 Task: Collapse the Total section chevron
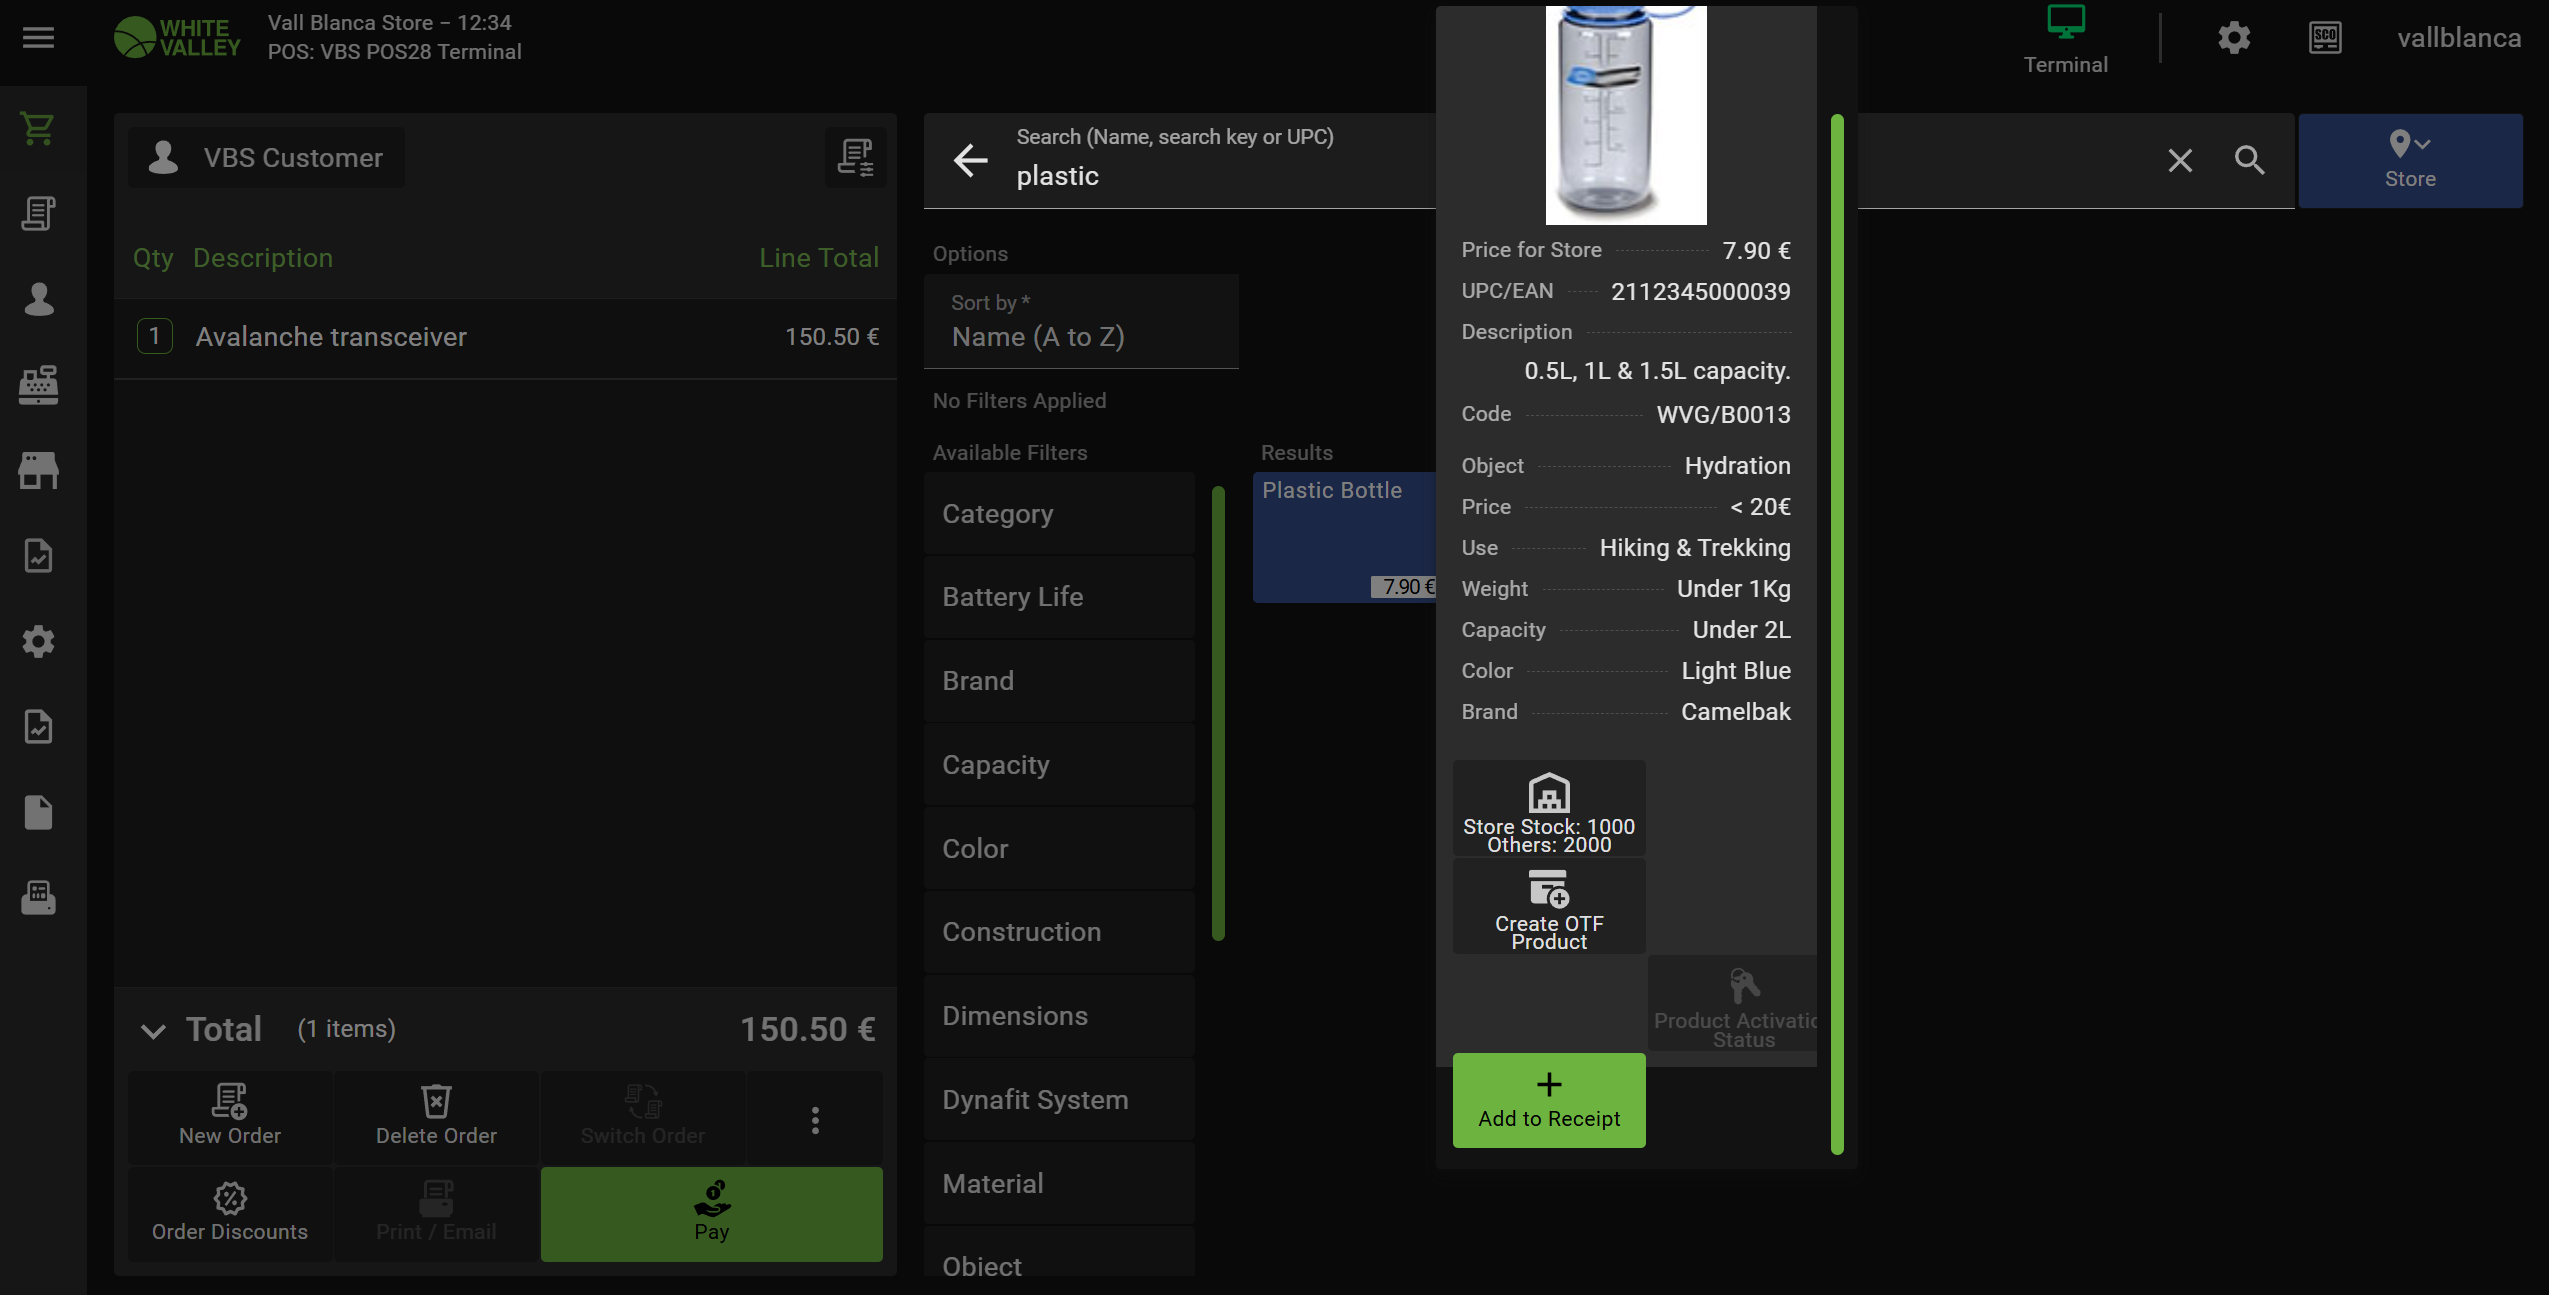pos(153,1031)
